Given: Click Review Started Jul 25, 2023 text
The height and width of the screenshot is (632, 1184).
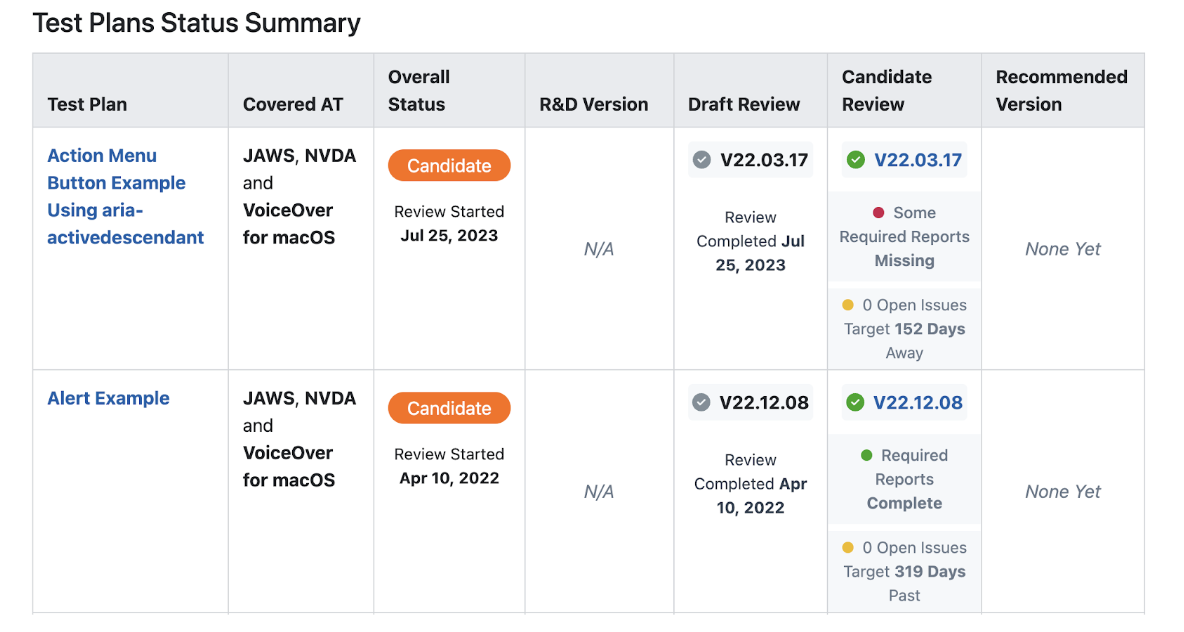Looking at the screenshot, I should pos(449,224).
